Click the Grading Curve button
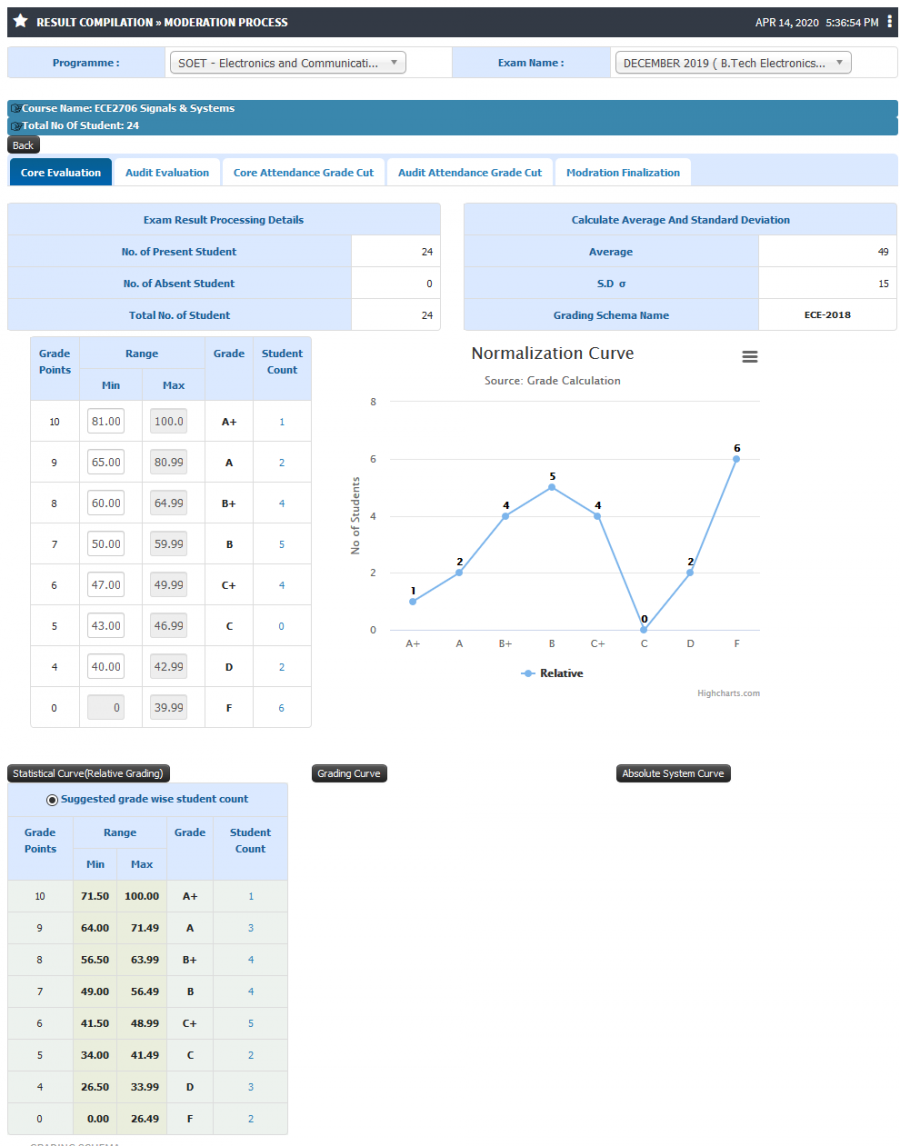 click(349, 773)
